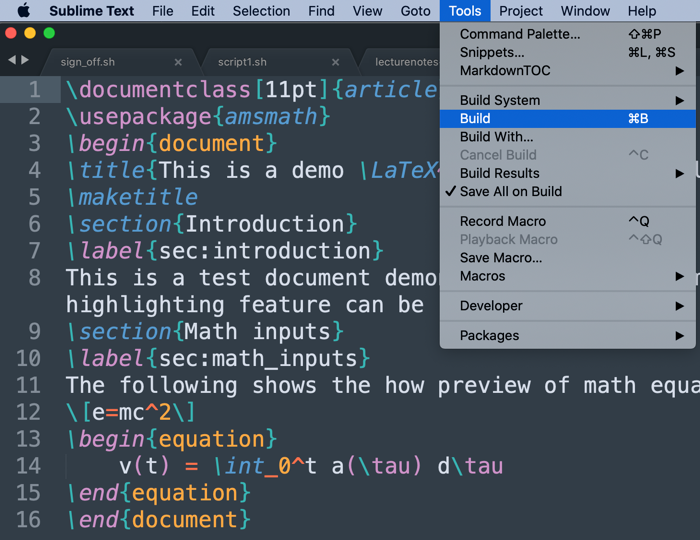This screenshot has height=540, width=700.
Task: Go to previous tab with left arrow
Action: coord(12,59)
